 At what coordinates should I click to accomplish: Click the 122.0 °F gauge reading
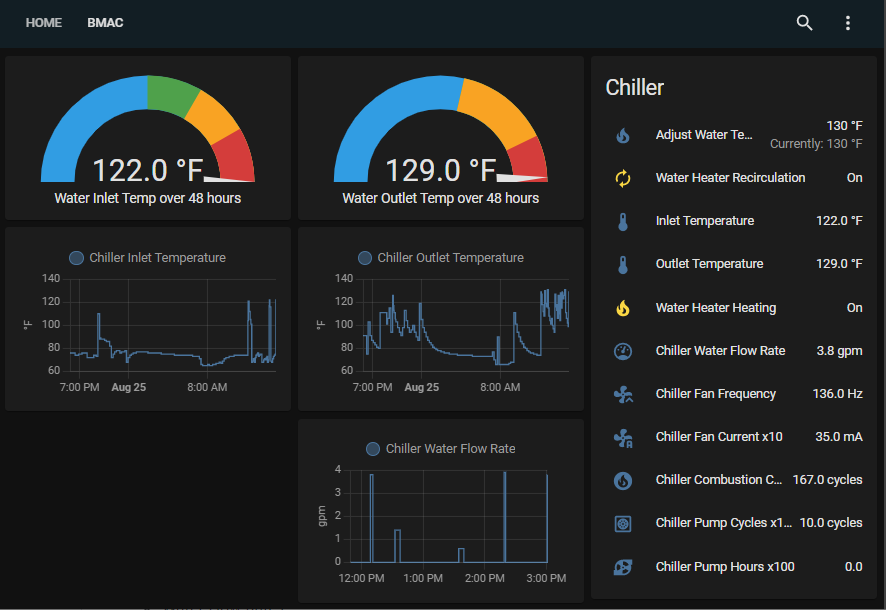(147, 170)
